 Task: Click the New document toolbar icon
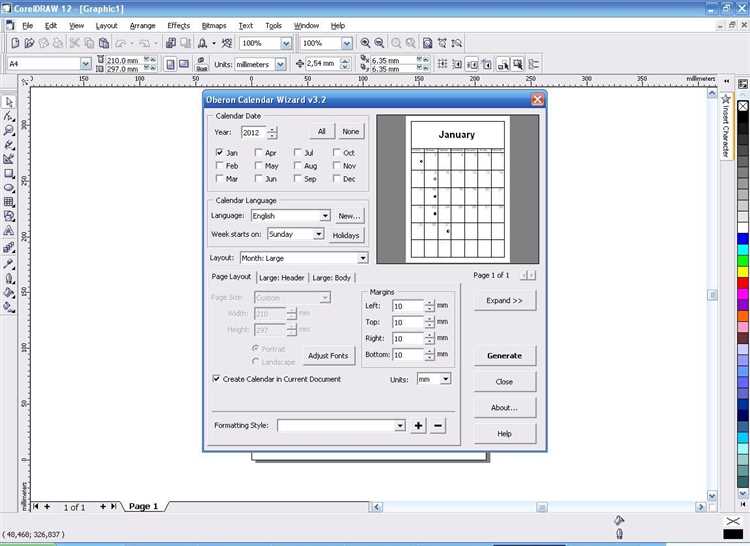(15, 43)
